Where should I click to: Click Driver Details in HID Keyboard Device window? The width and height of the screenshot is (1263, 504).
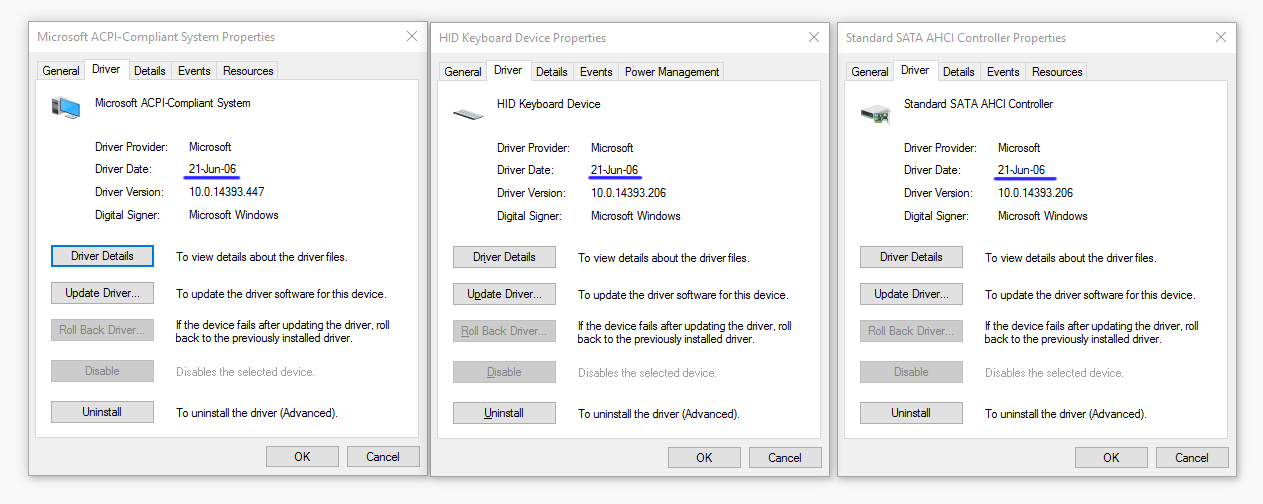[504, 257]
